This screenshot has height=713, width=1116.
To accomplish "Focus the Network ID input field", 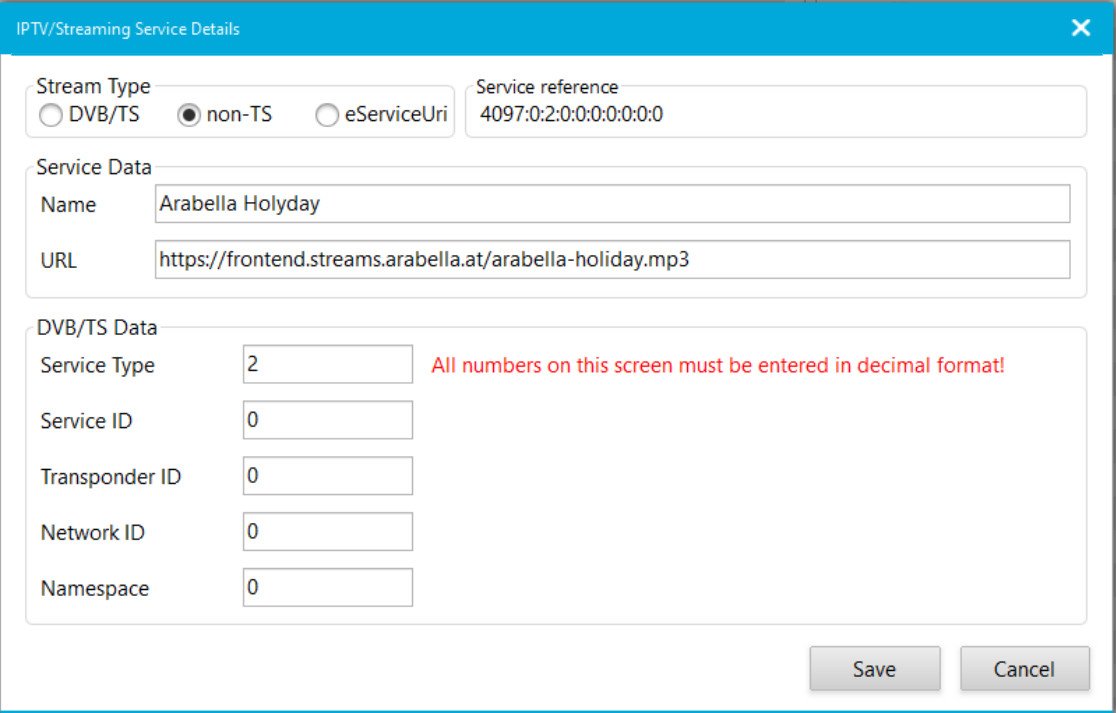I will (327, 533).
